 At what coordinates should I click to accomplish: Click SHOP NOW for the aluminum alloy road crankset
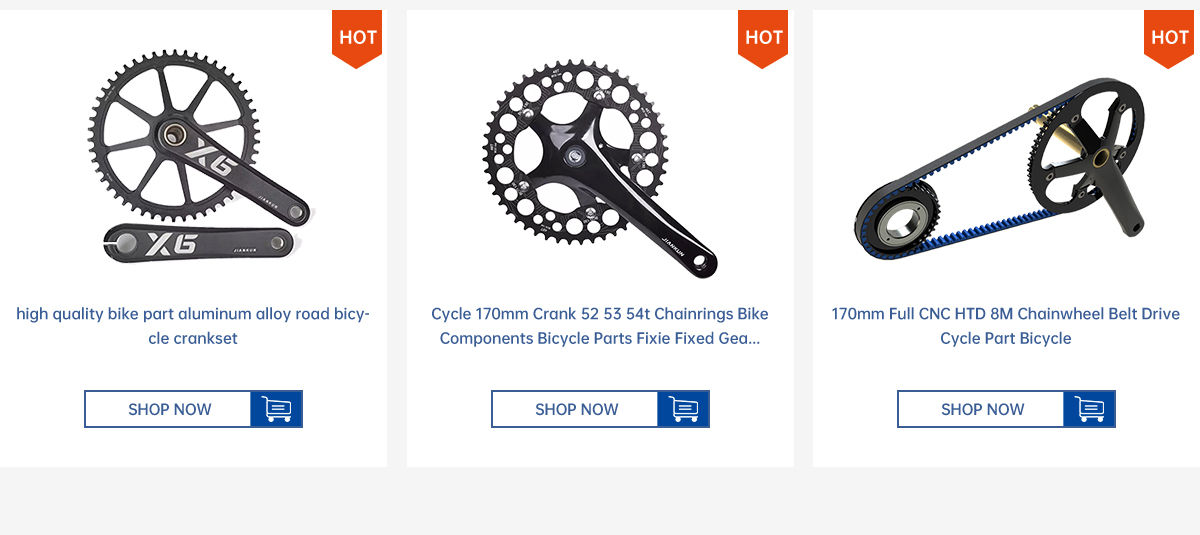(168, 409)
